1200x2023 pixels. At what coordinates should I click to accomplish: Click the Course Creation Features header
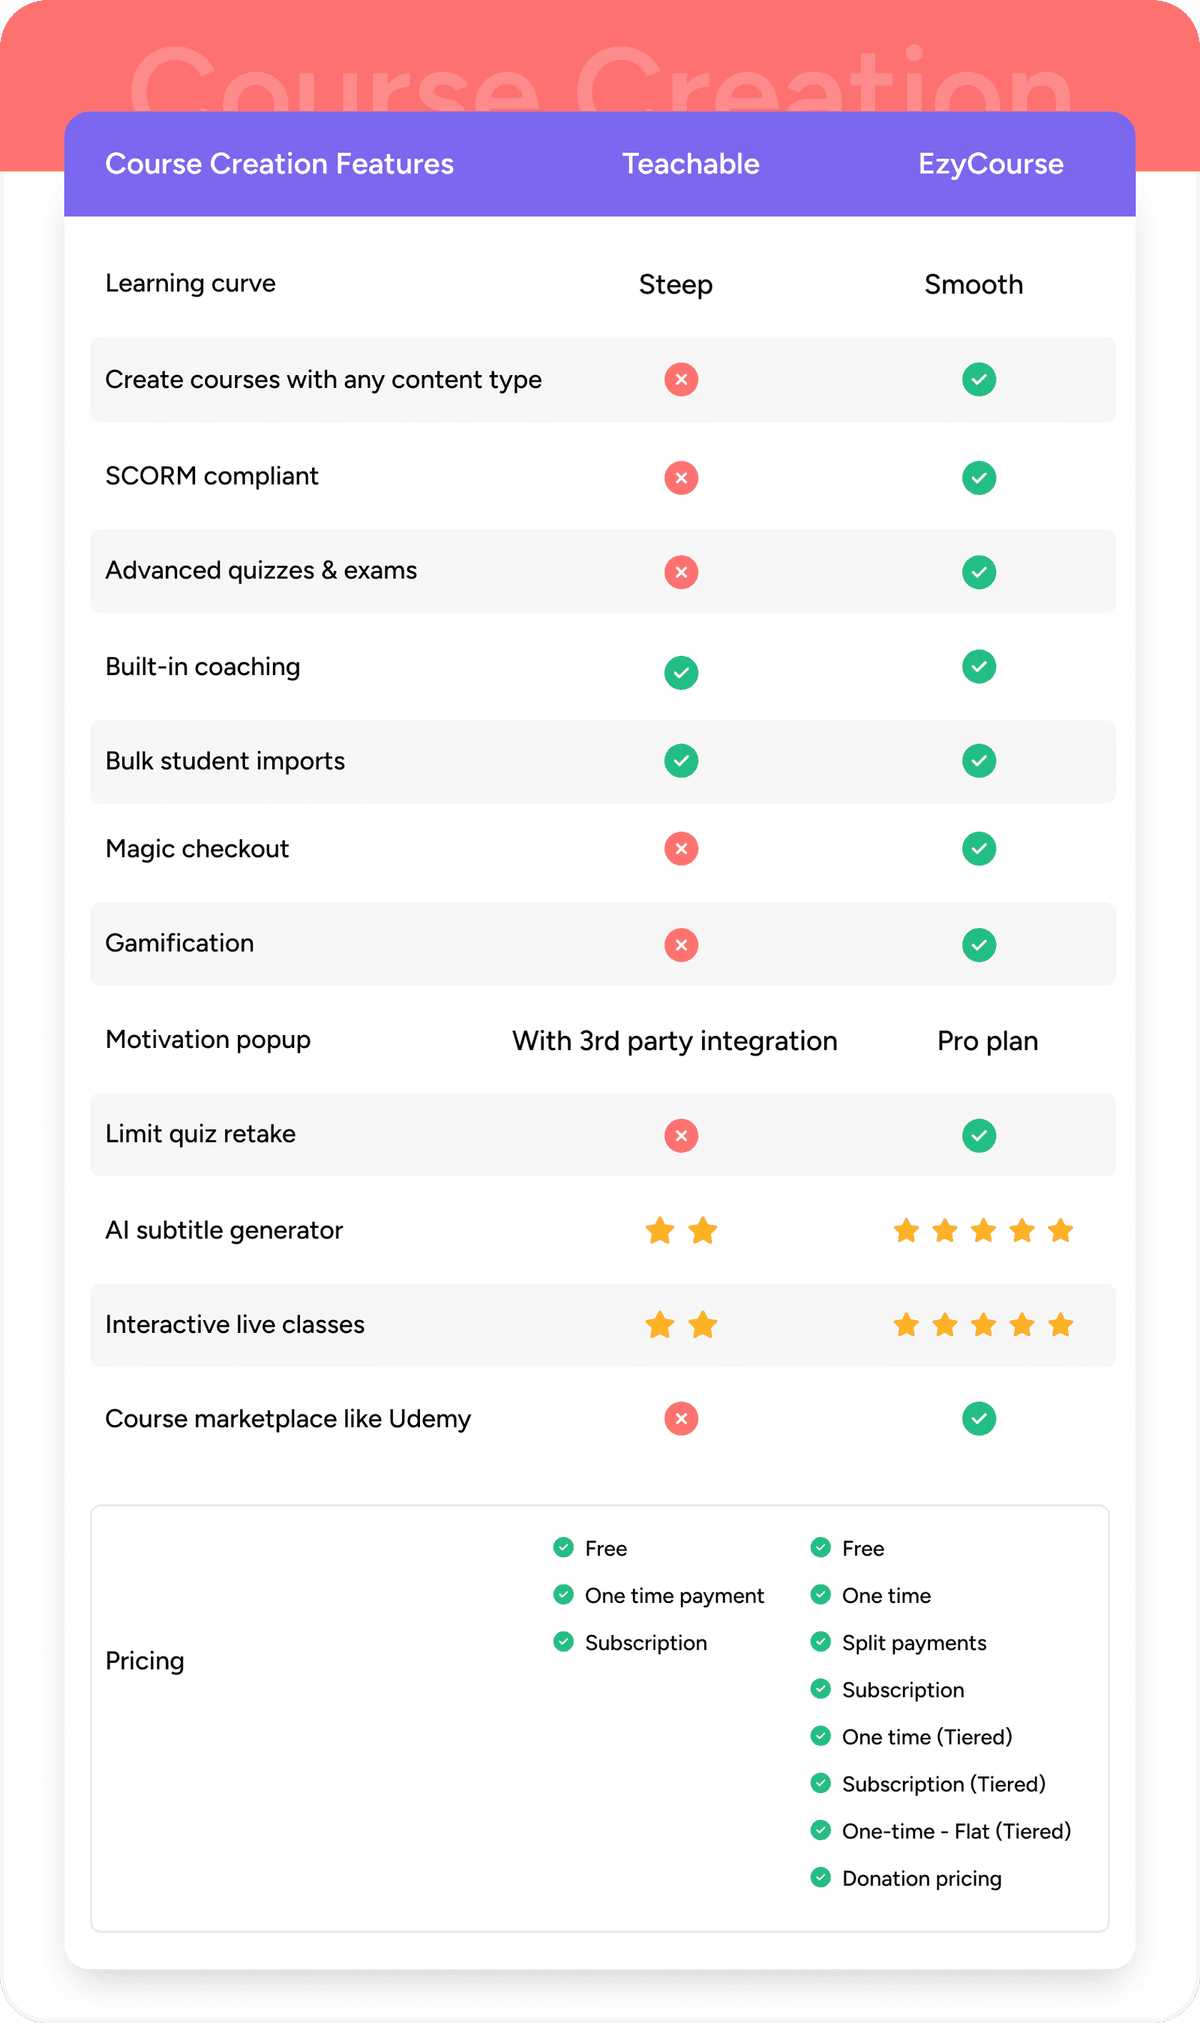click(279, 164)
